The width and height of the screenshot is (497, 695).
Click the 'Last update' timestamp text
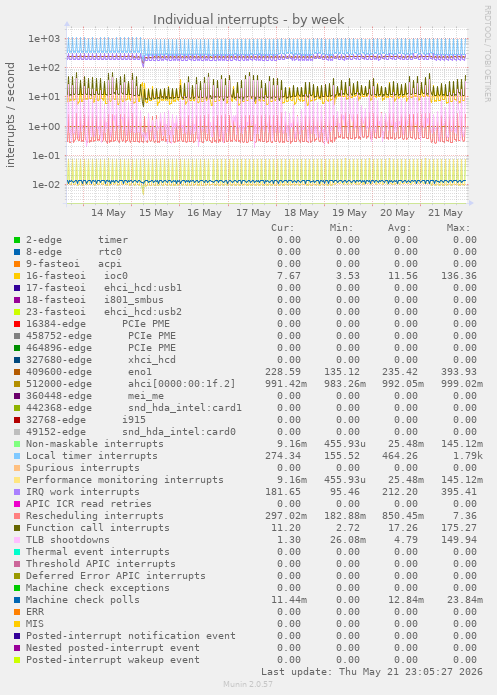point(372,672)
